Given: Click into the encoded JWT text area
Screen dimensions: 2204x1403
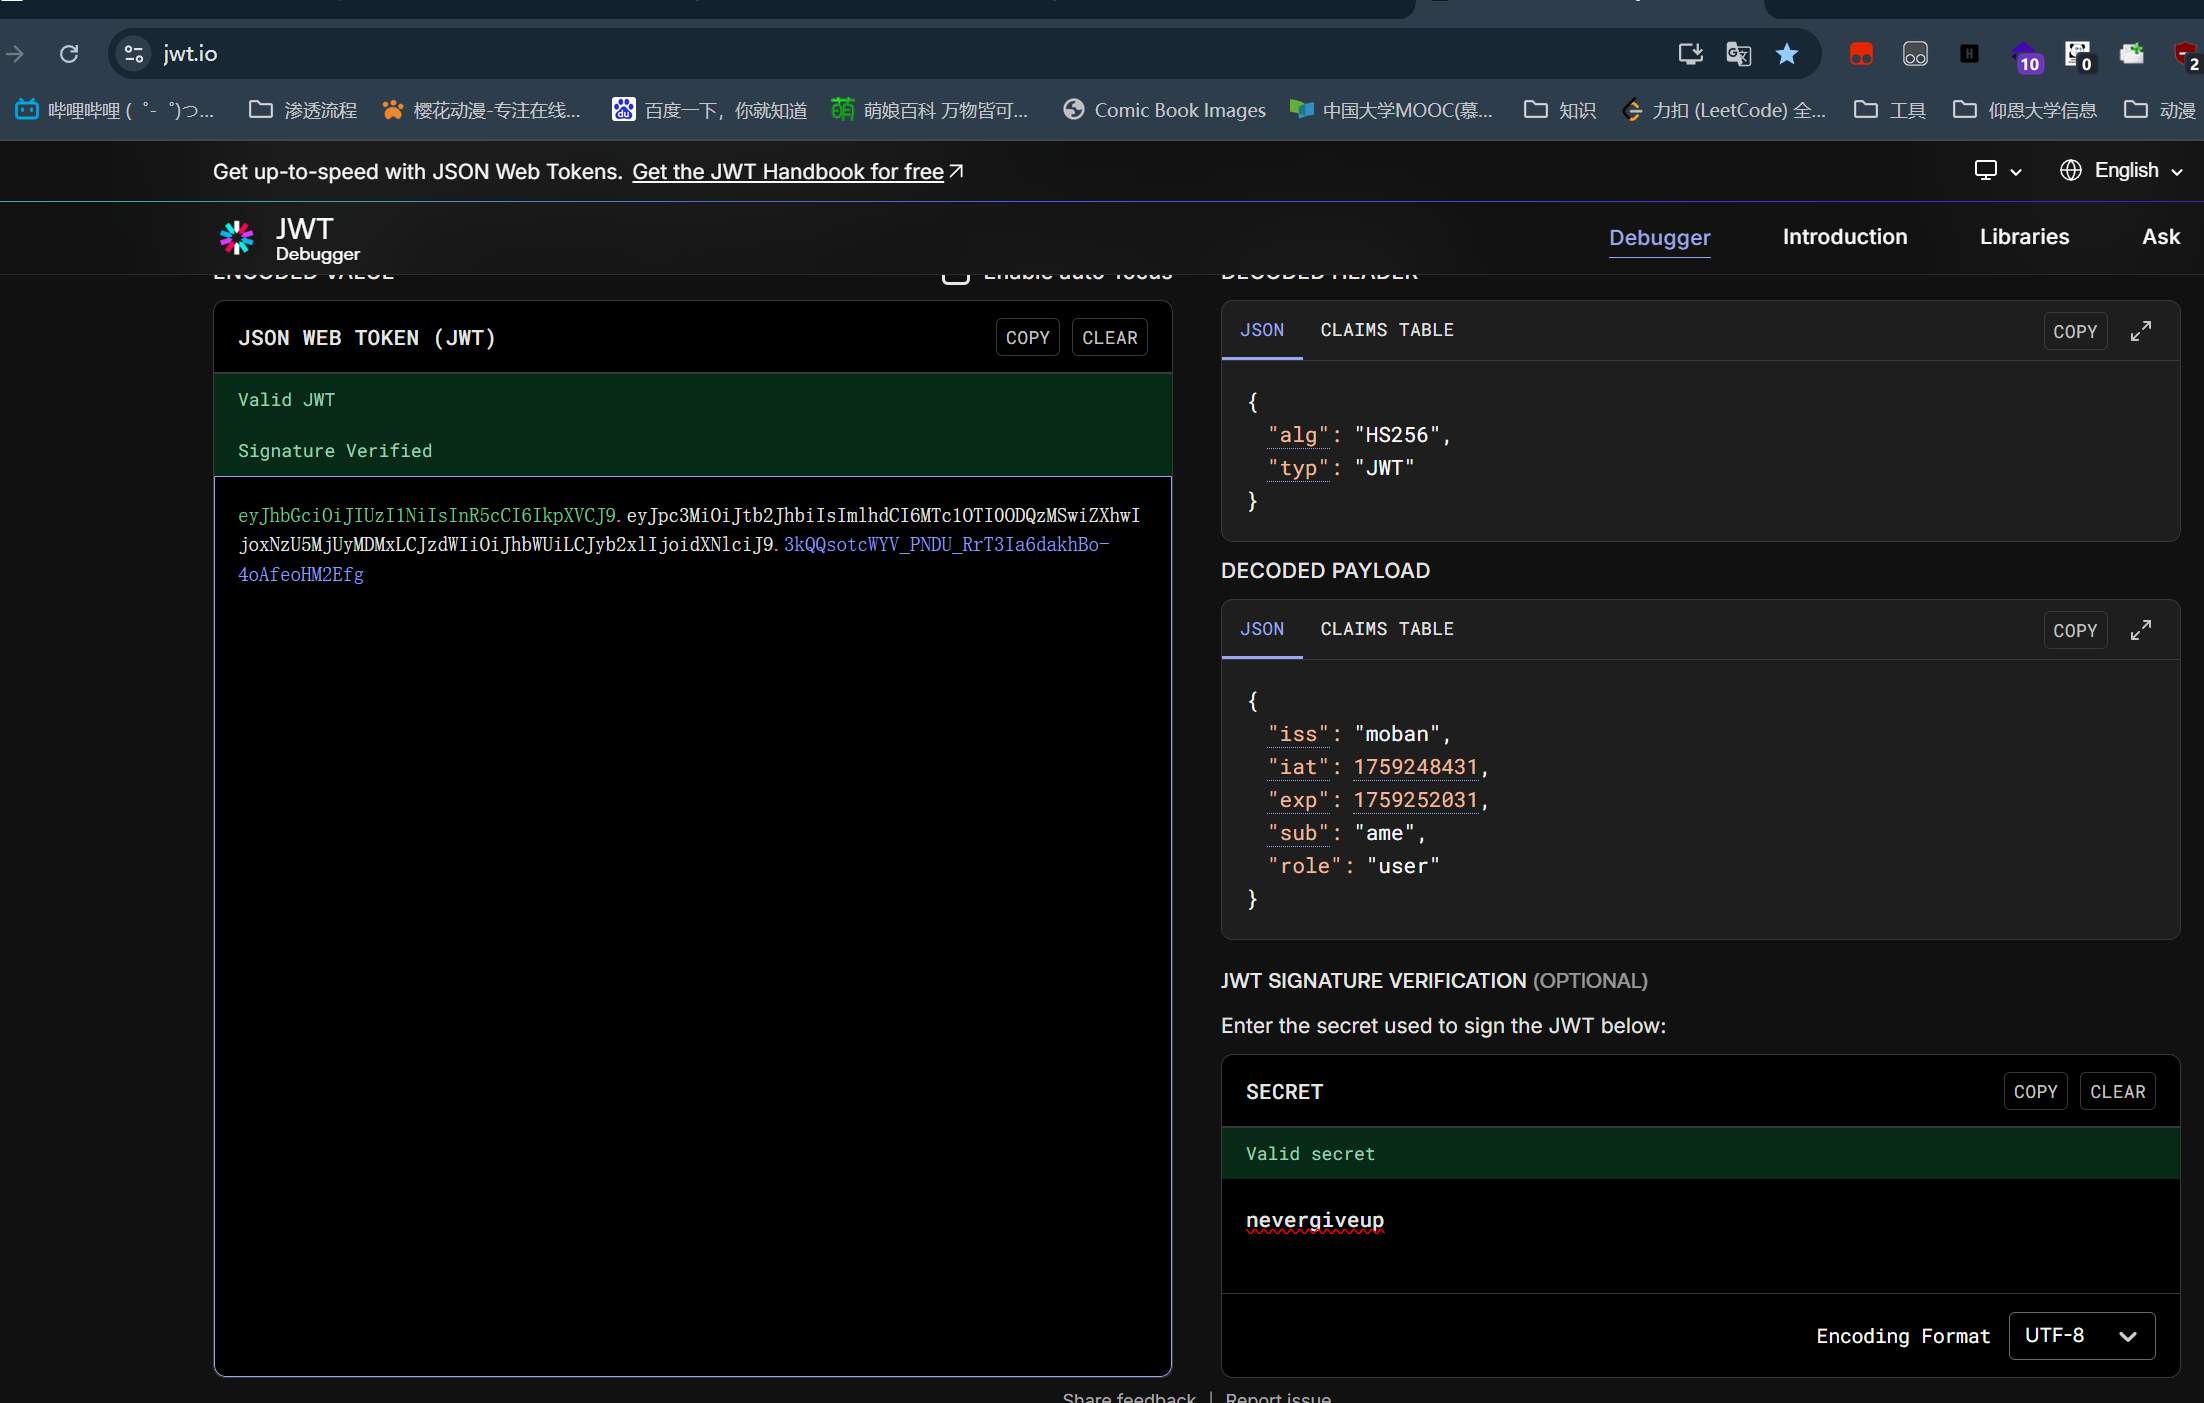Looking at the screenshot, I should coord(692,926).
